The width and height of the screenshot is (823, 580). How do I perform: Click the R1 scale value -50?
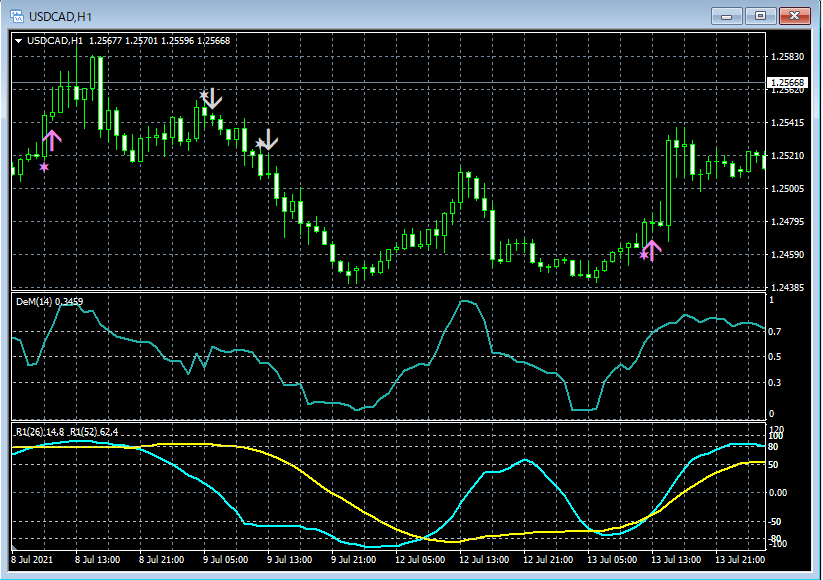[x=775, y=522]
